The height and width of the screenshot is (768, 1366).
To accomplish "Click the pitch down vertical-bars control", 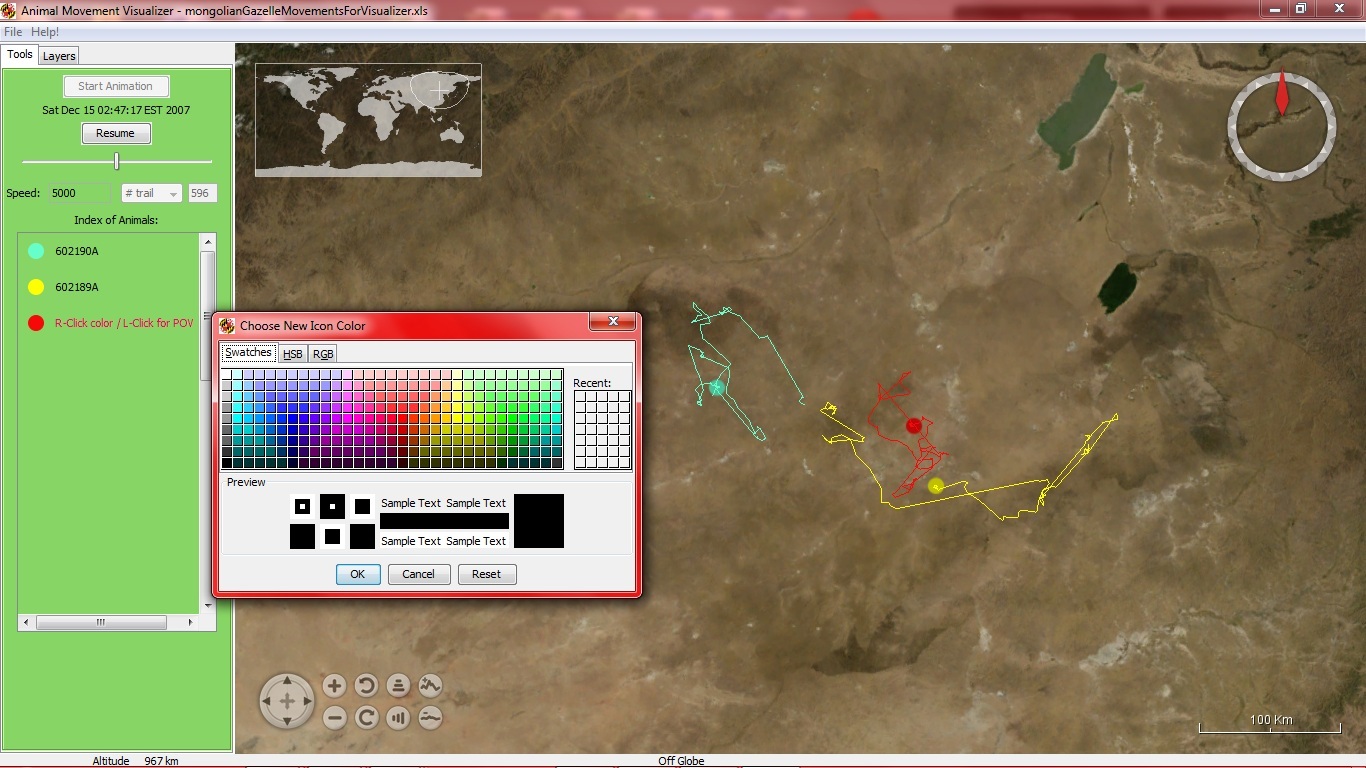I will click(x=398, y=718).
